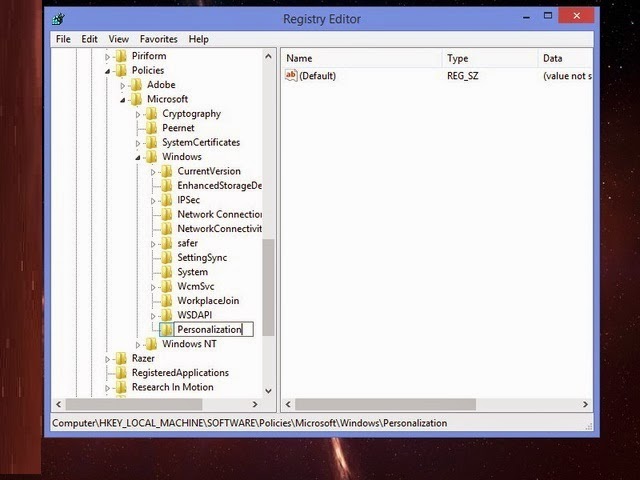Expand the CurrentVersion key
640x480 pixels.
[x=153, y=172]
